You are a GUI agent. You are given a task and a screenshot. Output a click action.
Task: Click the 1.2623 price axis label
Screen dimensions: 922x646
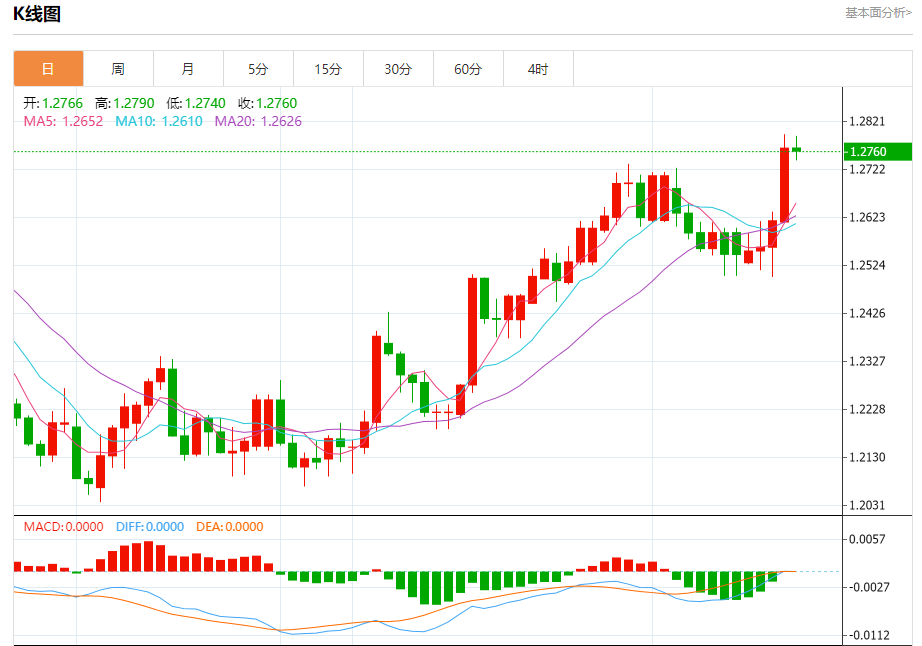click(x=867, y=217)
